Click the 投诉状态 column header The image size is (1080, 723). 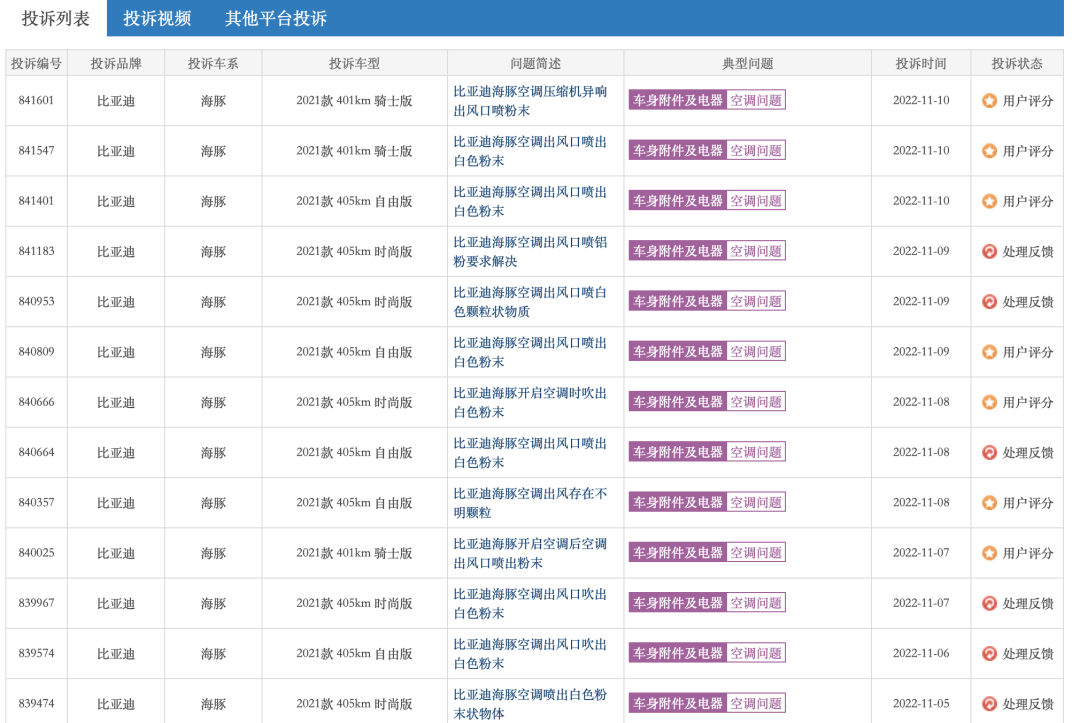point(1017,63)
